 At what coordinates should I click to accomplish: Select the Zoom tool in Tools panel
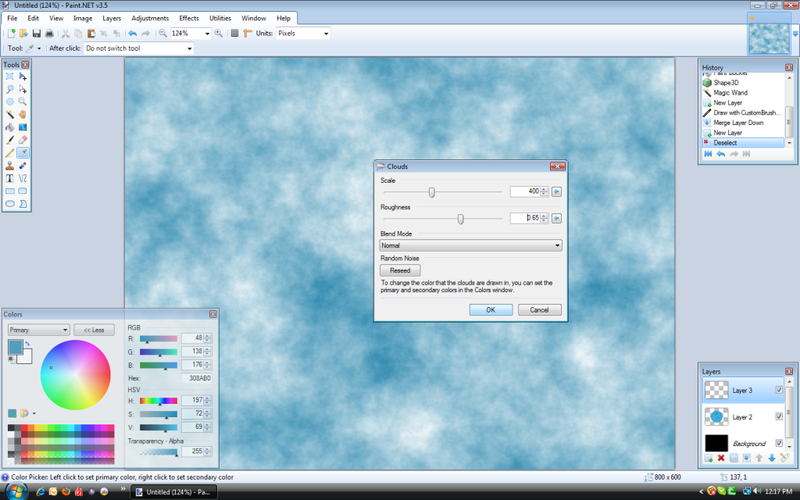[22, 102]
